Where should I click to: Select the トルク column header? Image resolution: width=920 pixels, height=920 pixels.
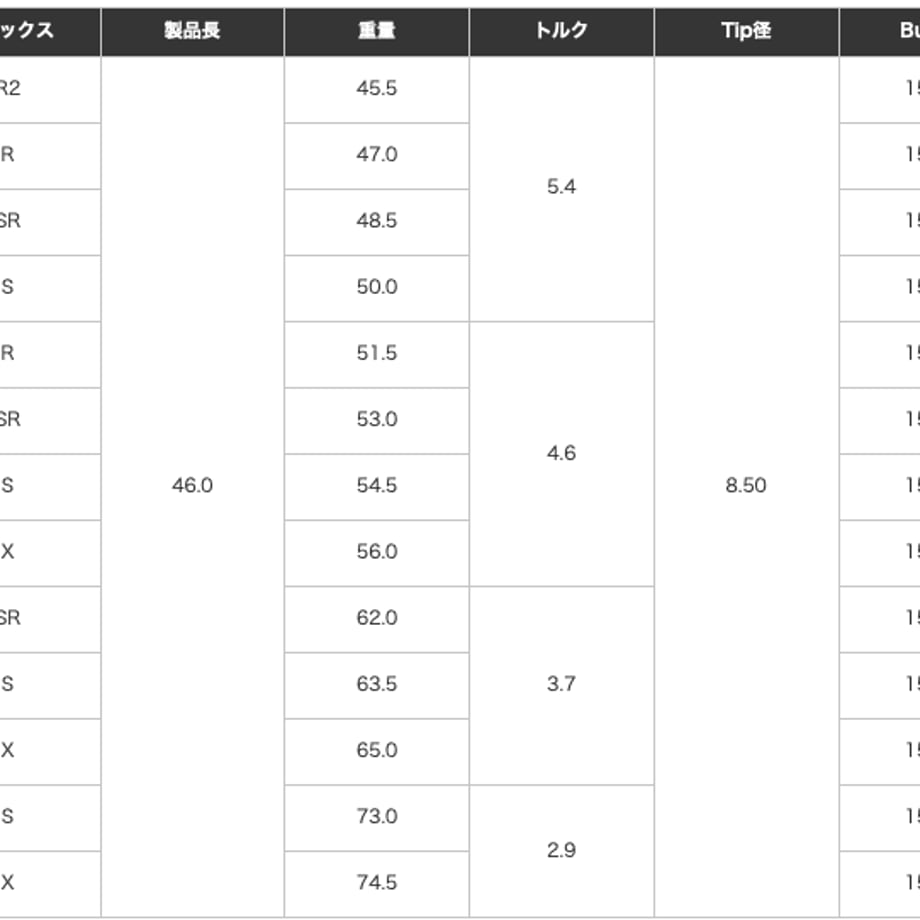(562, 32)
